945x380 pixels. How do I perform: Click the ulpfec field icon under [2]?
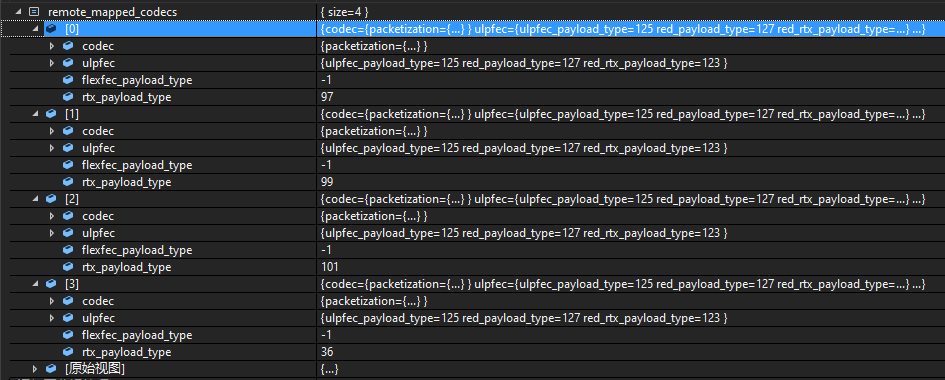click(68, 232)
